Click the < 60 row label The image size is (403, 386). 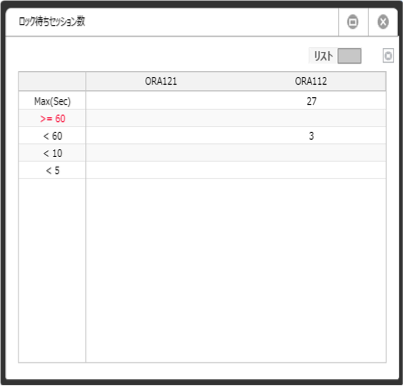pyautogui.click(x=53, y=136)
